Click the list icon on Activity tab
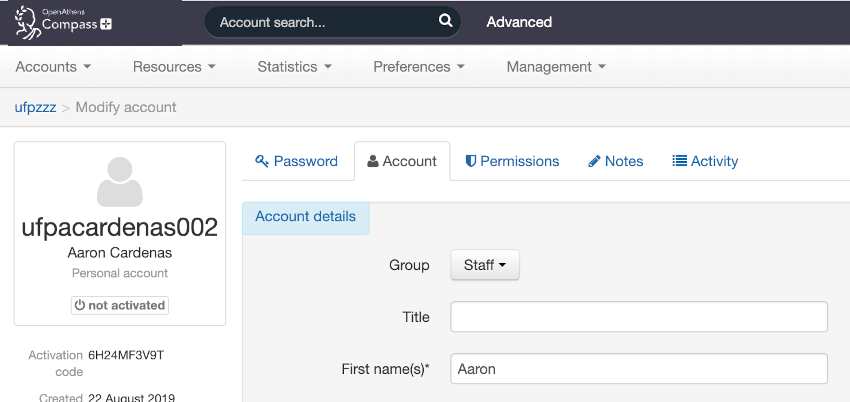 [680, 161]
